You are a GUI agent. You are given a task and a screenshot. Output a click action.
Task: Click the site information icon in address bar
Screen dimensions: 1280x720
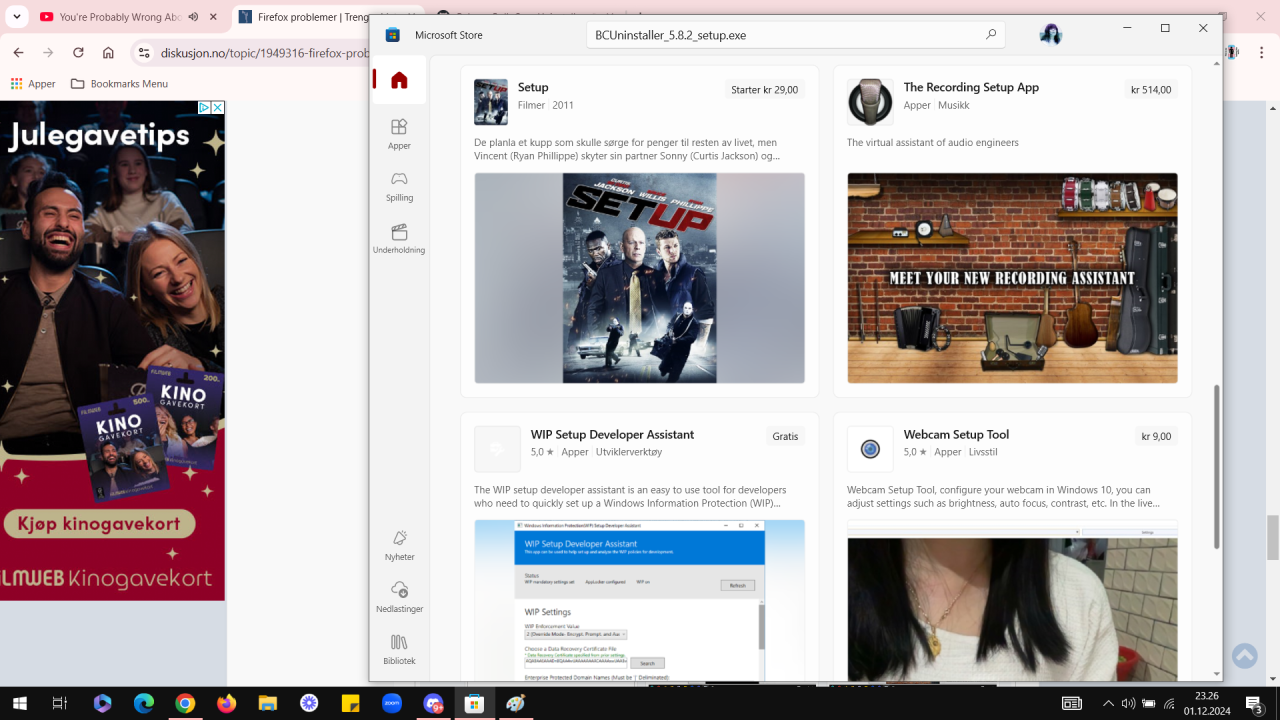click(144, 53)
